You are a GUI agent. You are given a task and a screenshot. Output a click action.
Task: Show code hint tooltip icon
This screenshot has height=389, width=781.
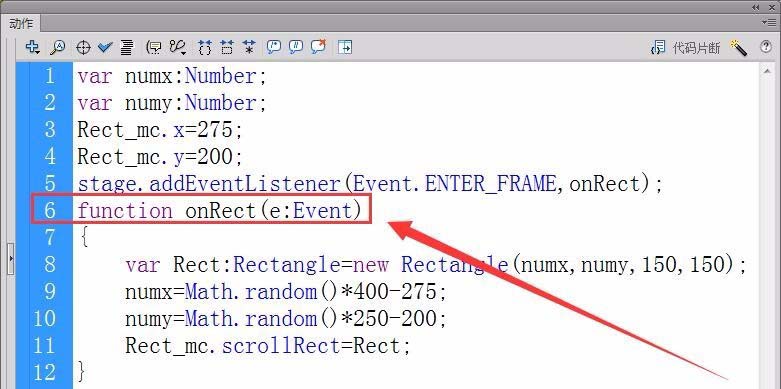(x=154, y=47)
